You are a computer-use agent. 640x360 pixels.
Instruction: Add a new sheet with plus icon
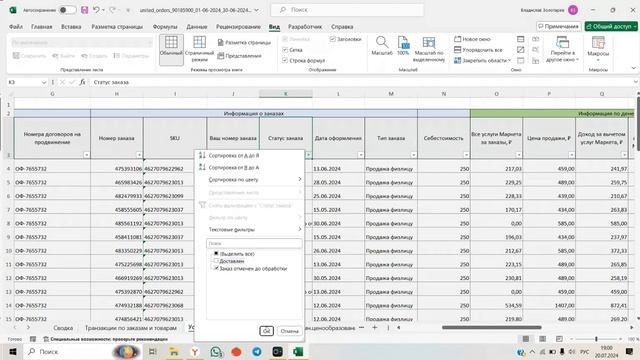(374, 327)
